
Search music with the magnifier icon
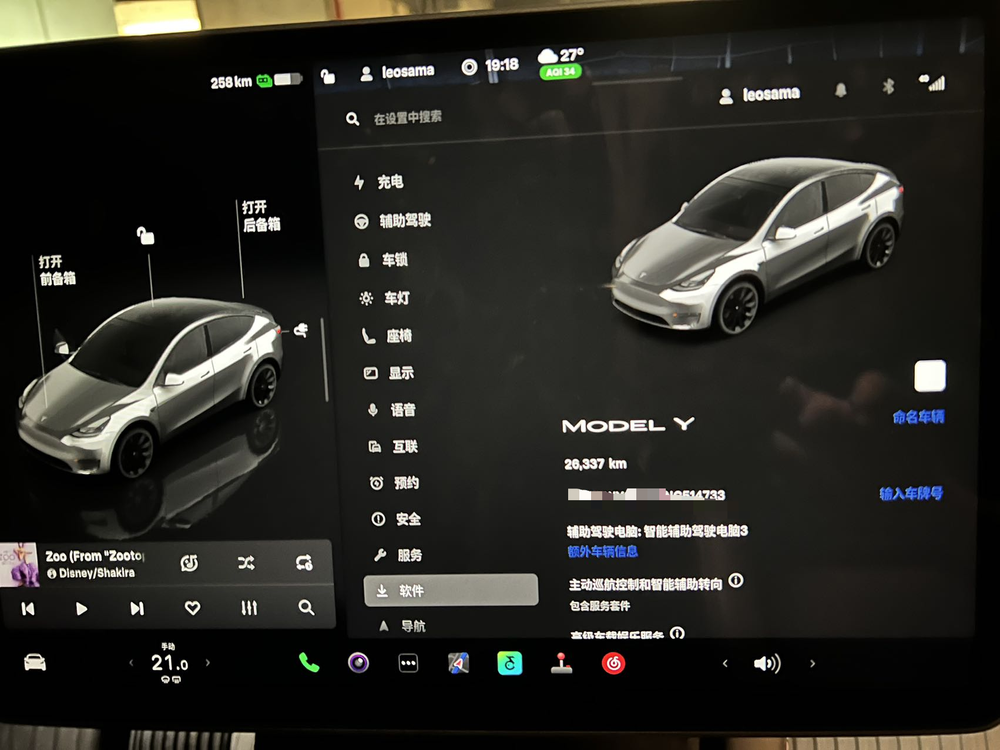pos(306,608)
